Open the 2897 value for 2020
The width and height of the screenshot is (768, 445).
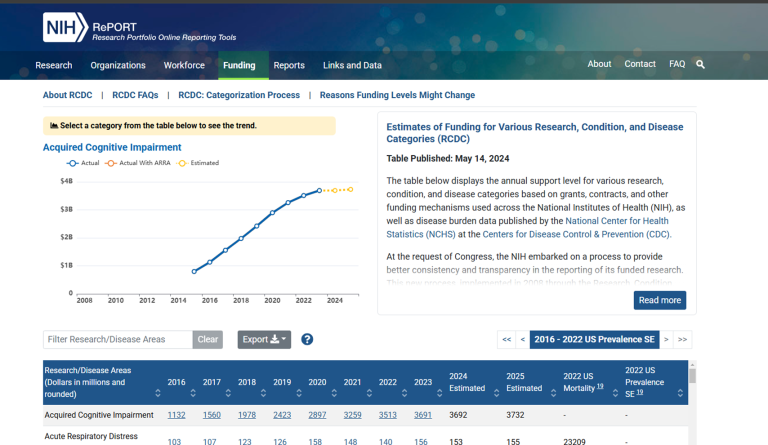[x=317, y=415]
